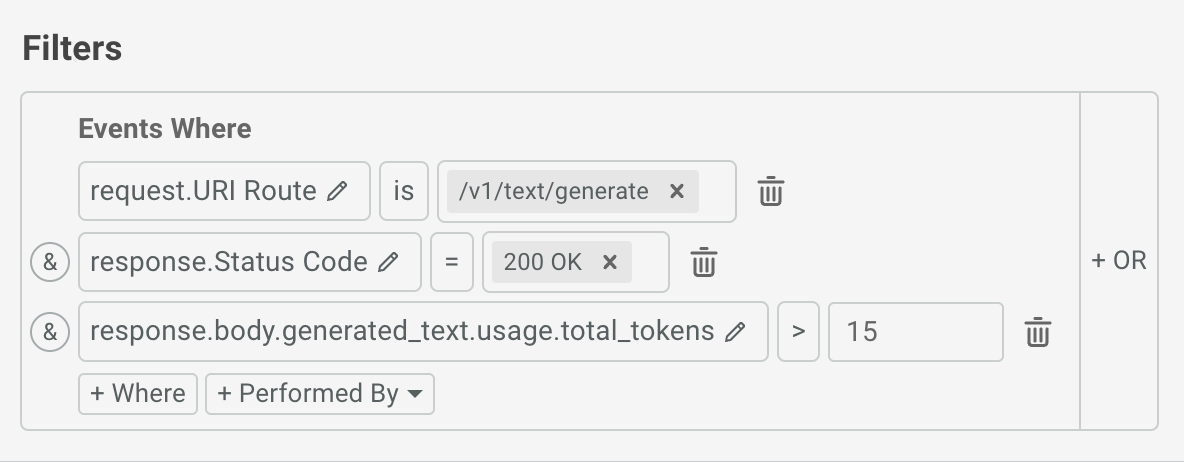Viewport: 1184px width, 462px height.
Task: Add an OR filter group
Action: pos(1118,261)
